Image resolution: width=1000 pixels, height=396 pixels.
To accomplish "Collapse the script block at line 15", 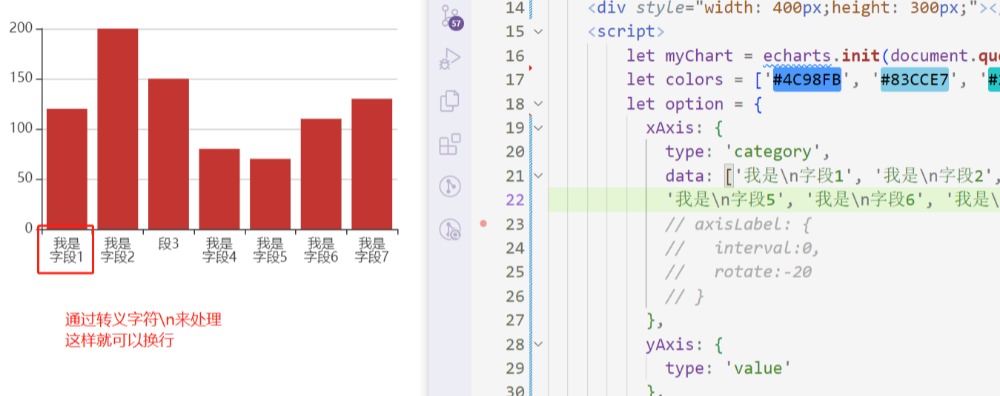I will tap(538, 31).
